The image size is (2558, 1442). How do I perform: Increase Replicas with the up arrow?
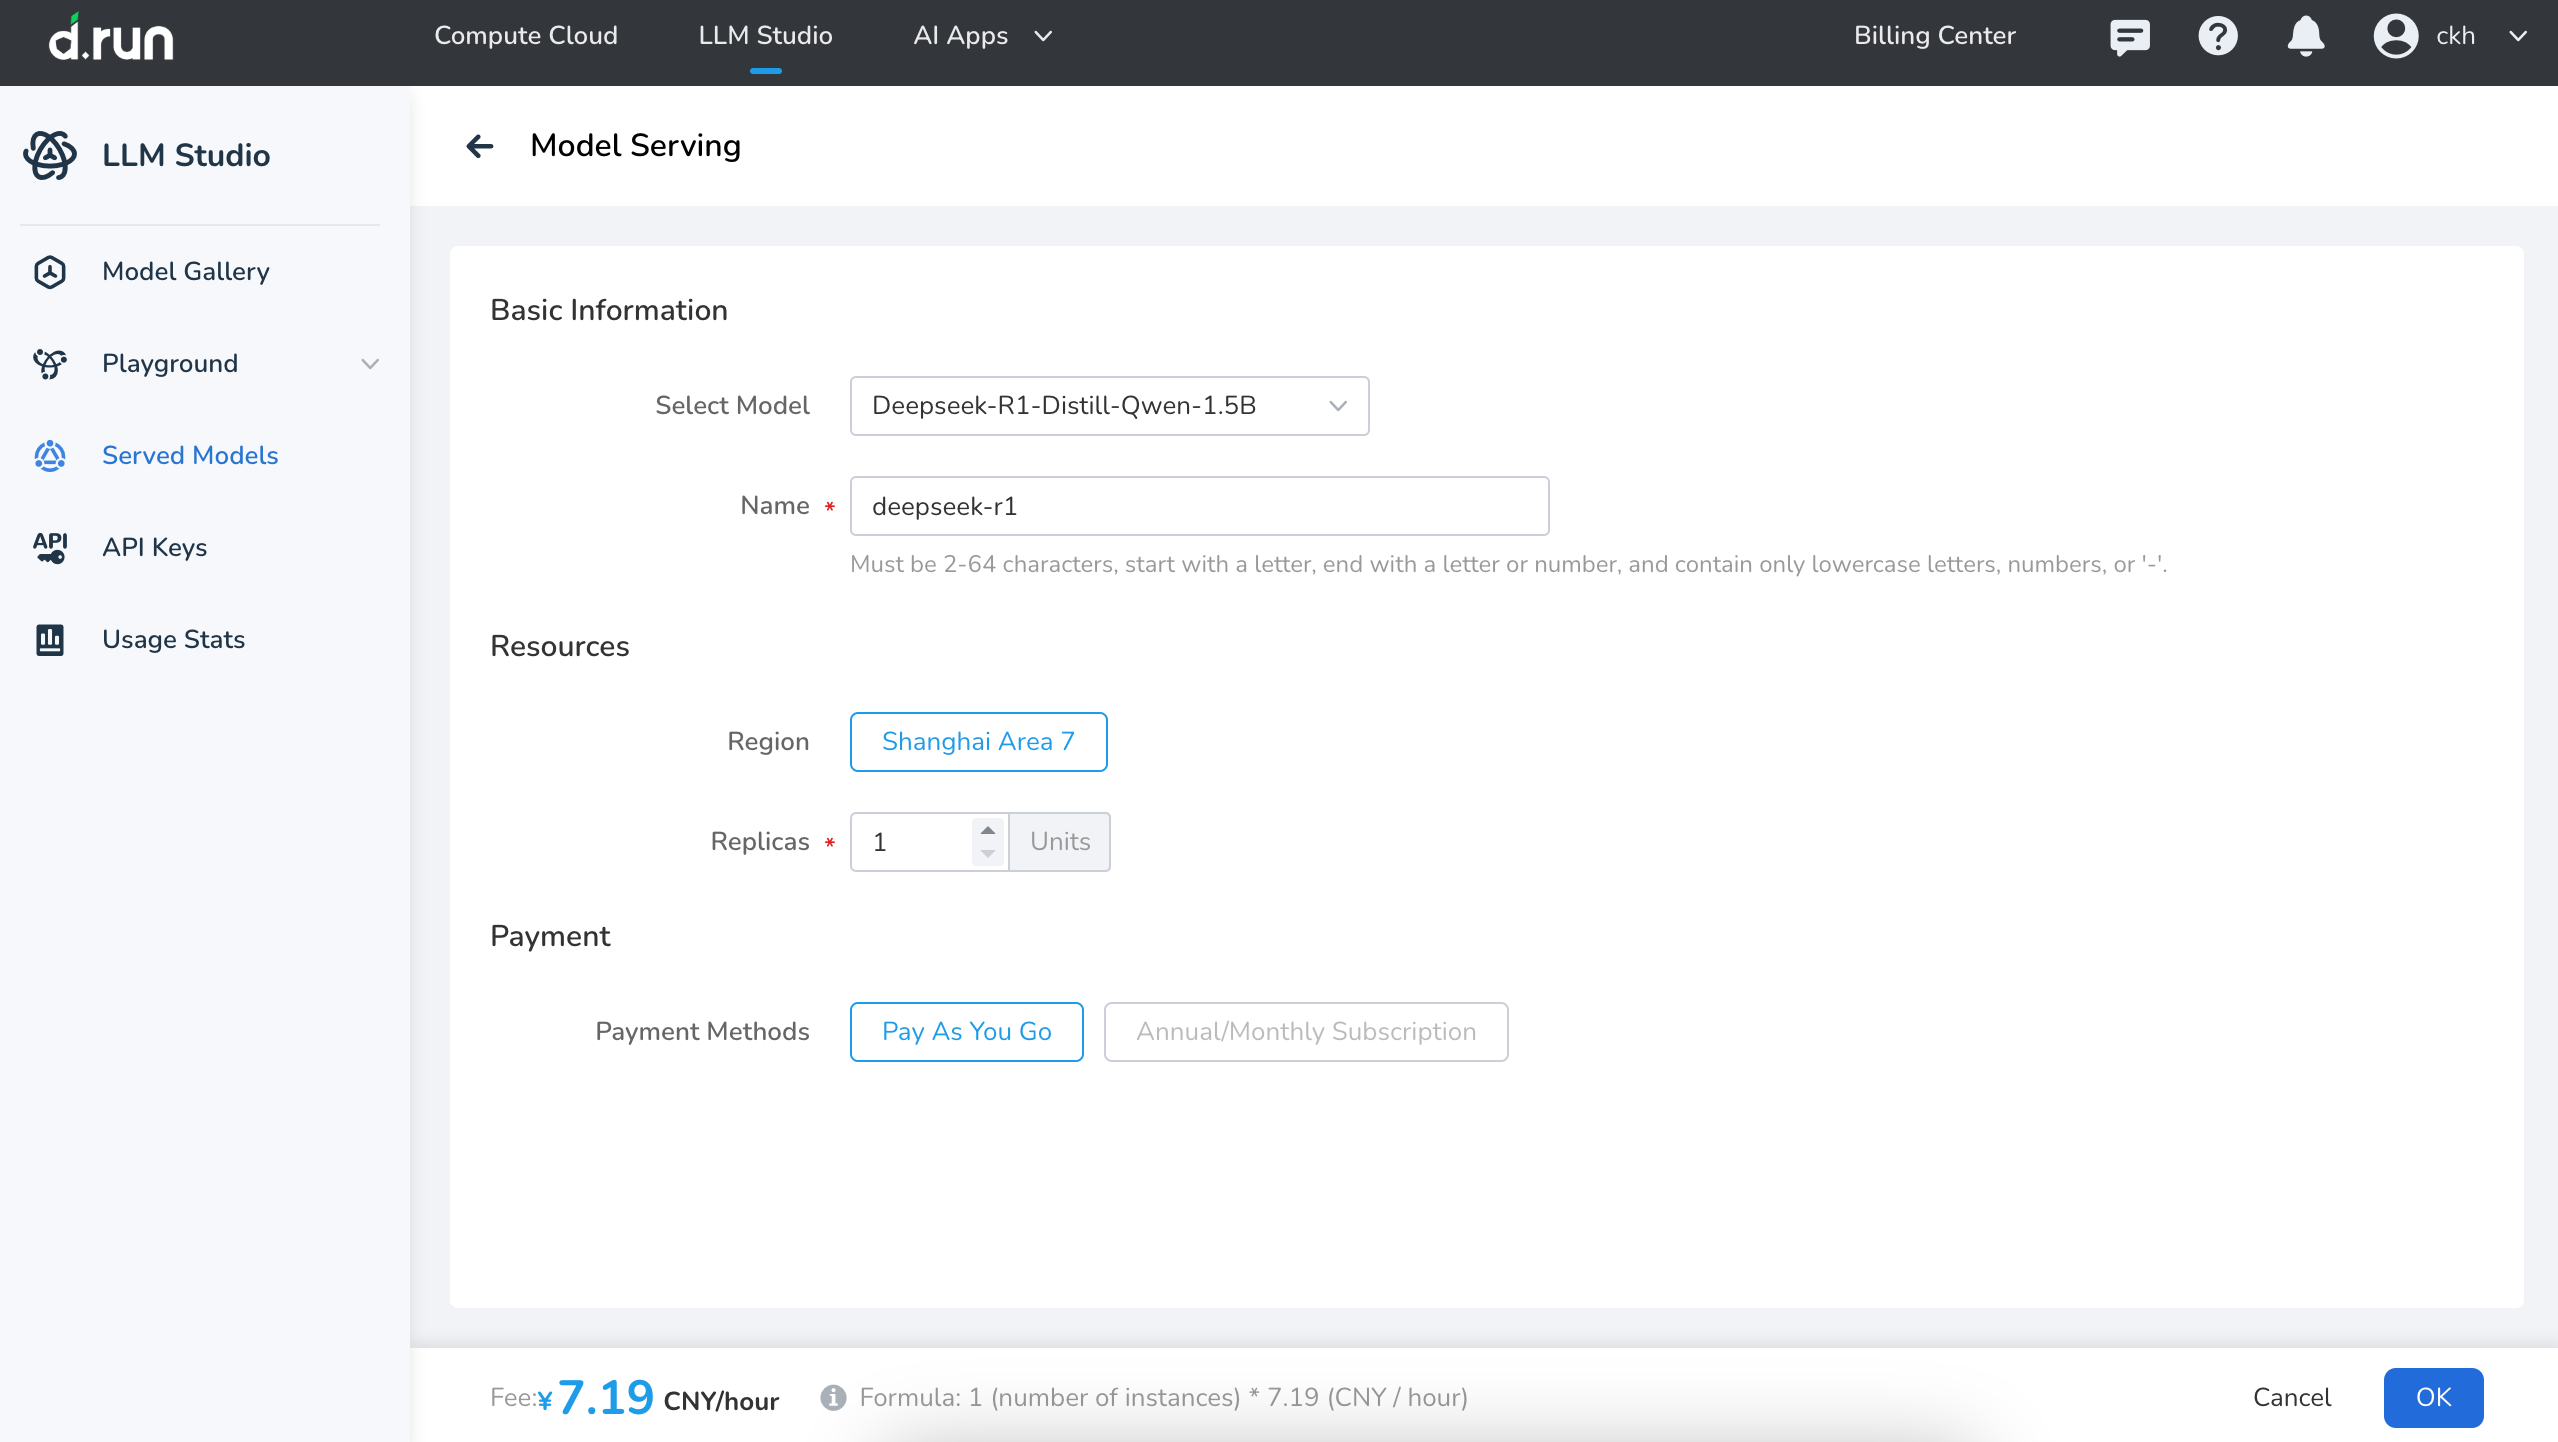coord(988,830)
